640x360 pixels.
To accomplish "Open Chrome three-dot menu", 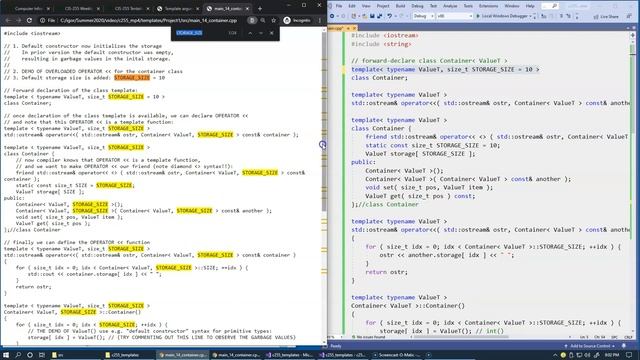I will (x=320, y=20).
